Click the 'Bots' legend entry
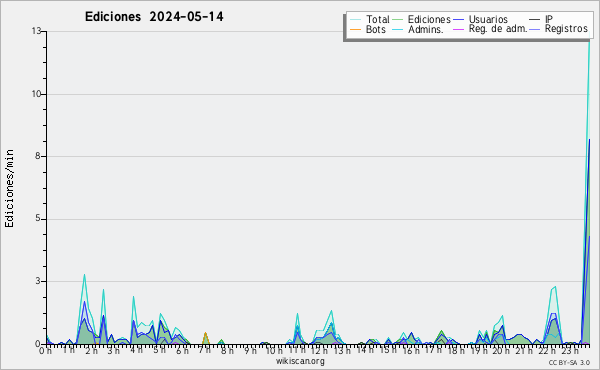Viewport: 600px width, 370px height. 375,29
